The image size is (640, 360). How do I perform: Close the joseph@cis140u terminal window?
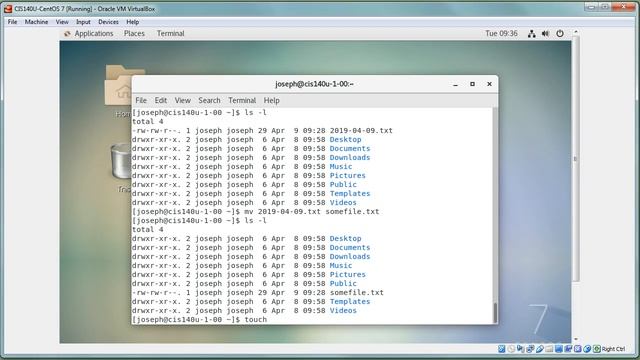(x=489, y=84)
